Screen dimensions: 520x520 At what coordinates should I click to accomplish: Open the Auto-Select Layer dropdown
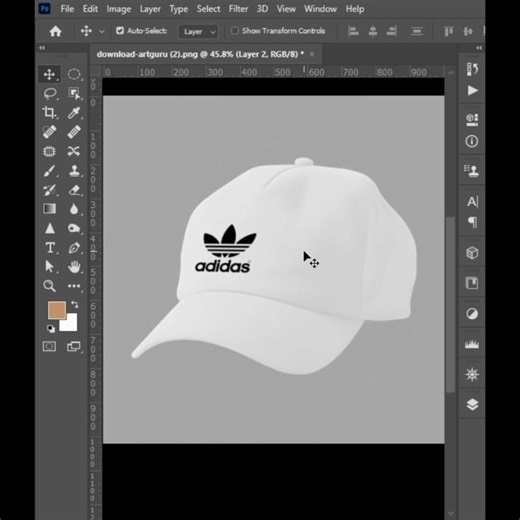pyautogui.click(x=199, y=32)
